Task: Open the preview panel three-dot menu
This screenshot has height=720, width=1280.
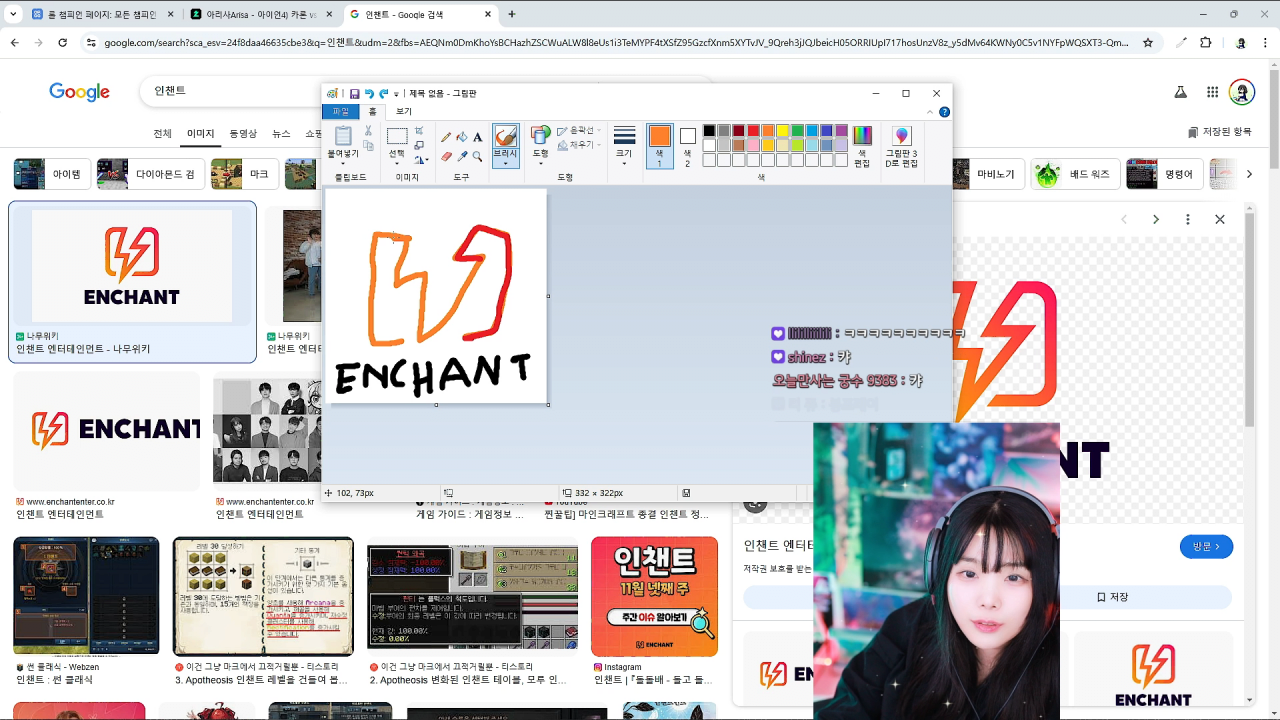Action: click(x=1188, y=219)
